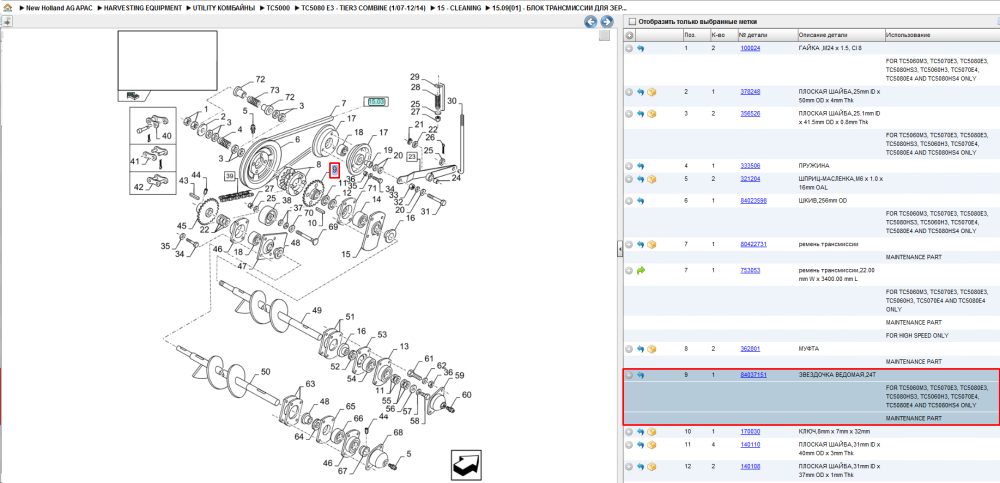Click blue arrow icon for part 100024
Image resolution: width=1000 pixels, height=483 pixels.
point(640,48)
